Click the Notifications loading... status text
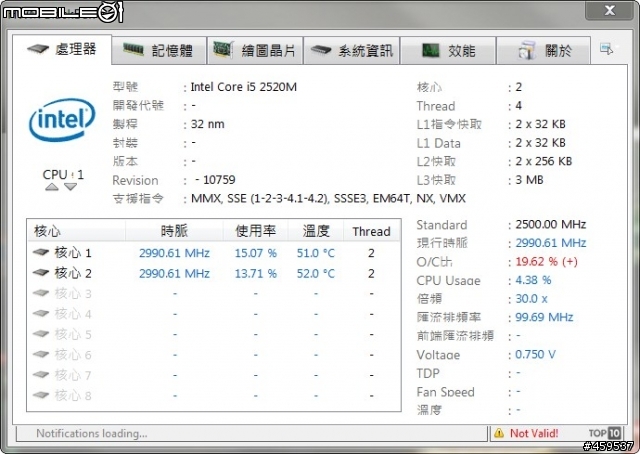 point(92,433)
